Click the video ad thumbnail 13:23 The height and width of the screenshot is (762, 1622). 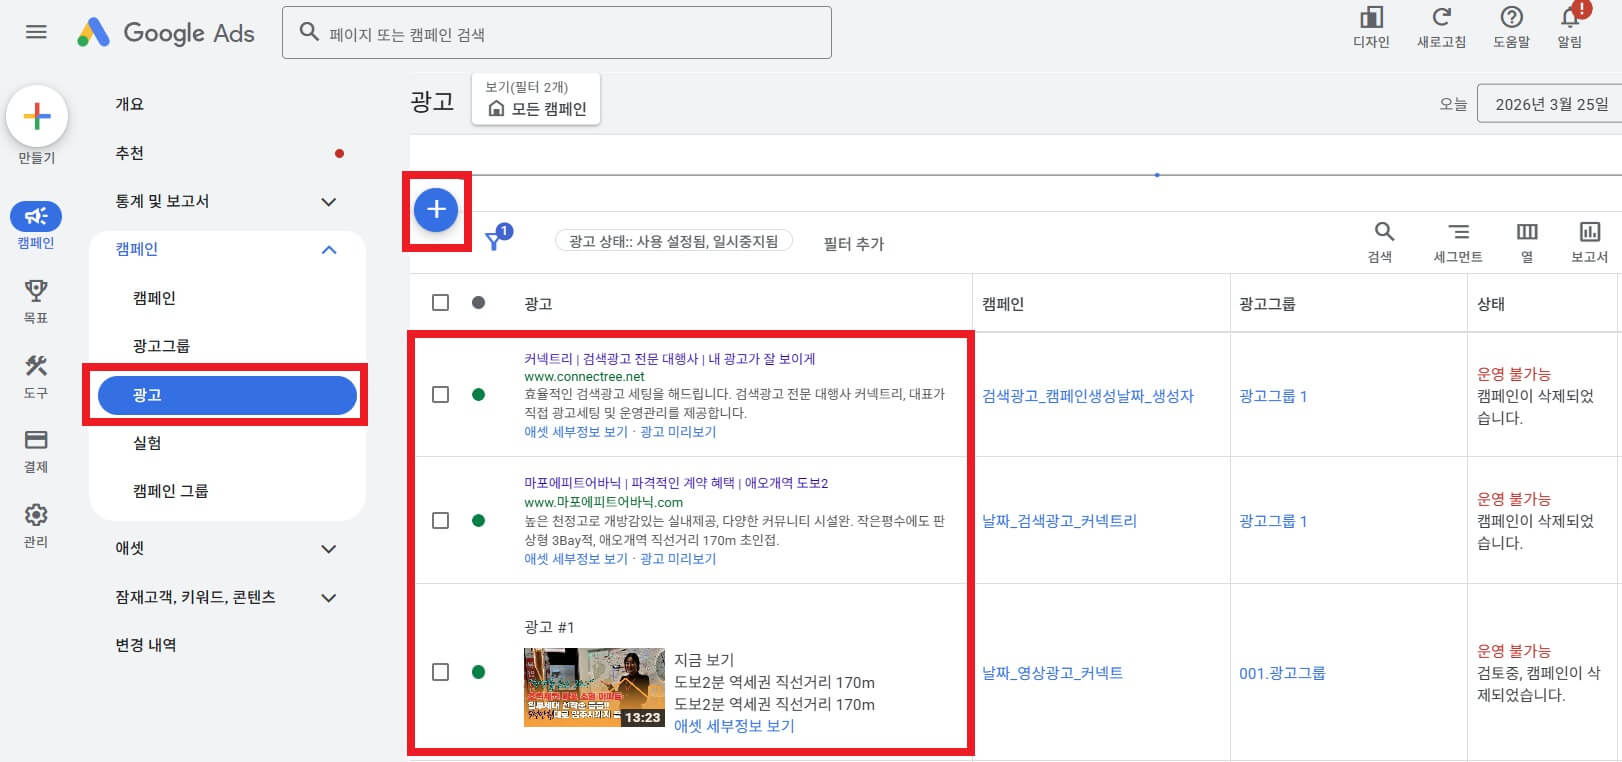(594, 687)
